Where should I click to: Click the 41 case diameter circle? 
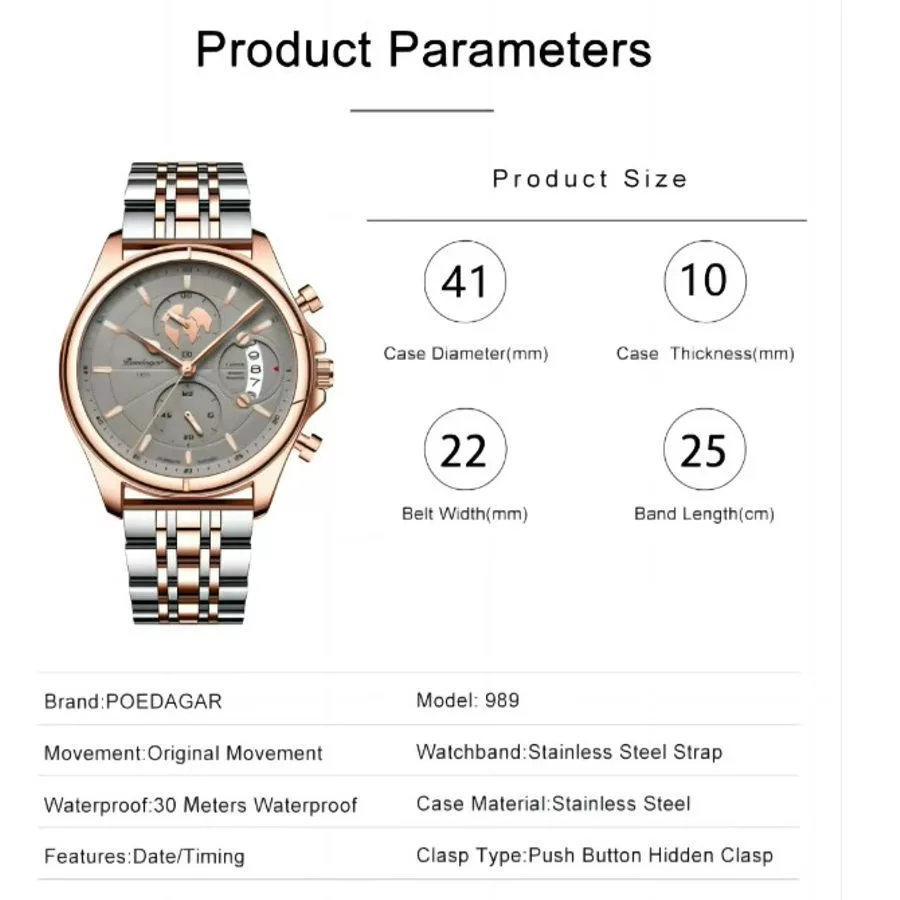pyautogui.click(x=465, y=282)
